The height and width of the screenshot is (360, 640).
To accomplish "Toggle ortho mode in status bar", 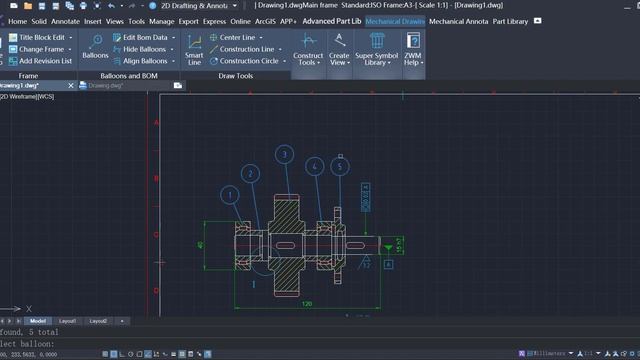I will 122,354.
